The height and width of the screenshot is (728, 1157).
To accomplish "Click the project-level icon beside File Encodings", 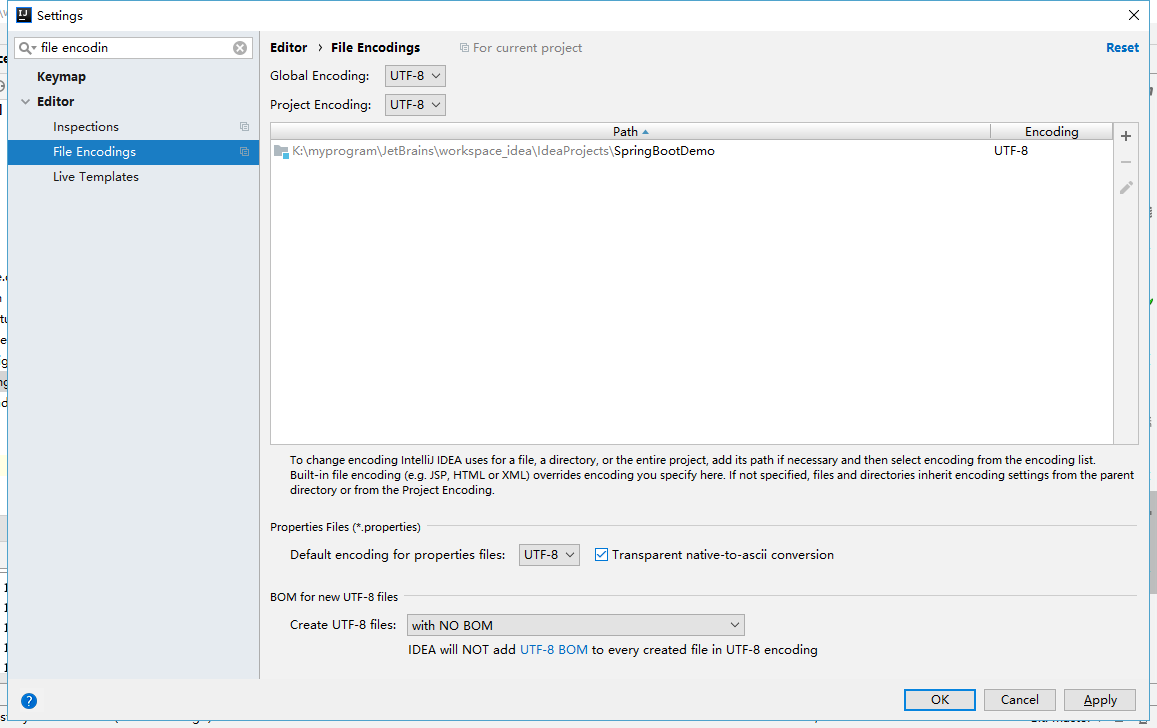I will (x=244, y=152).
